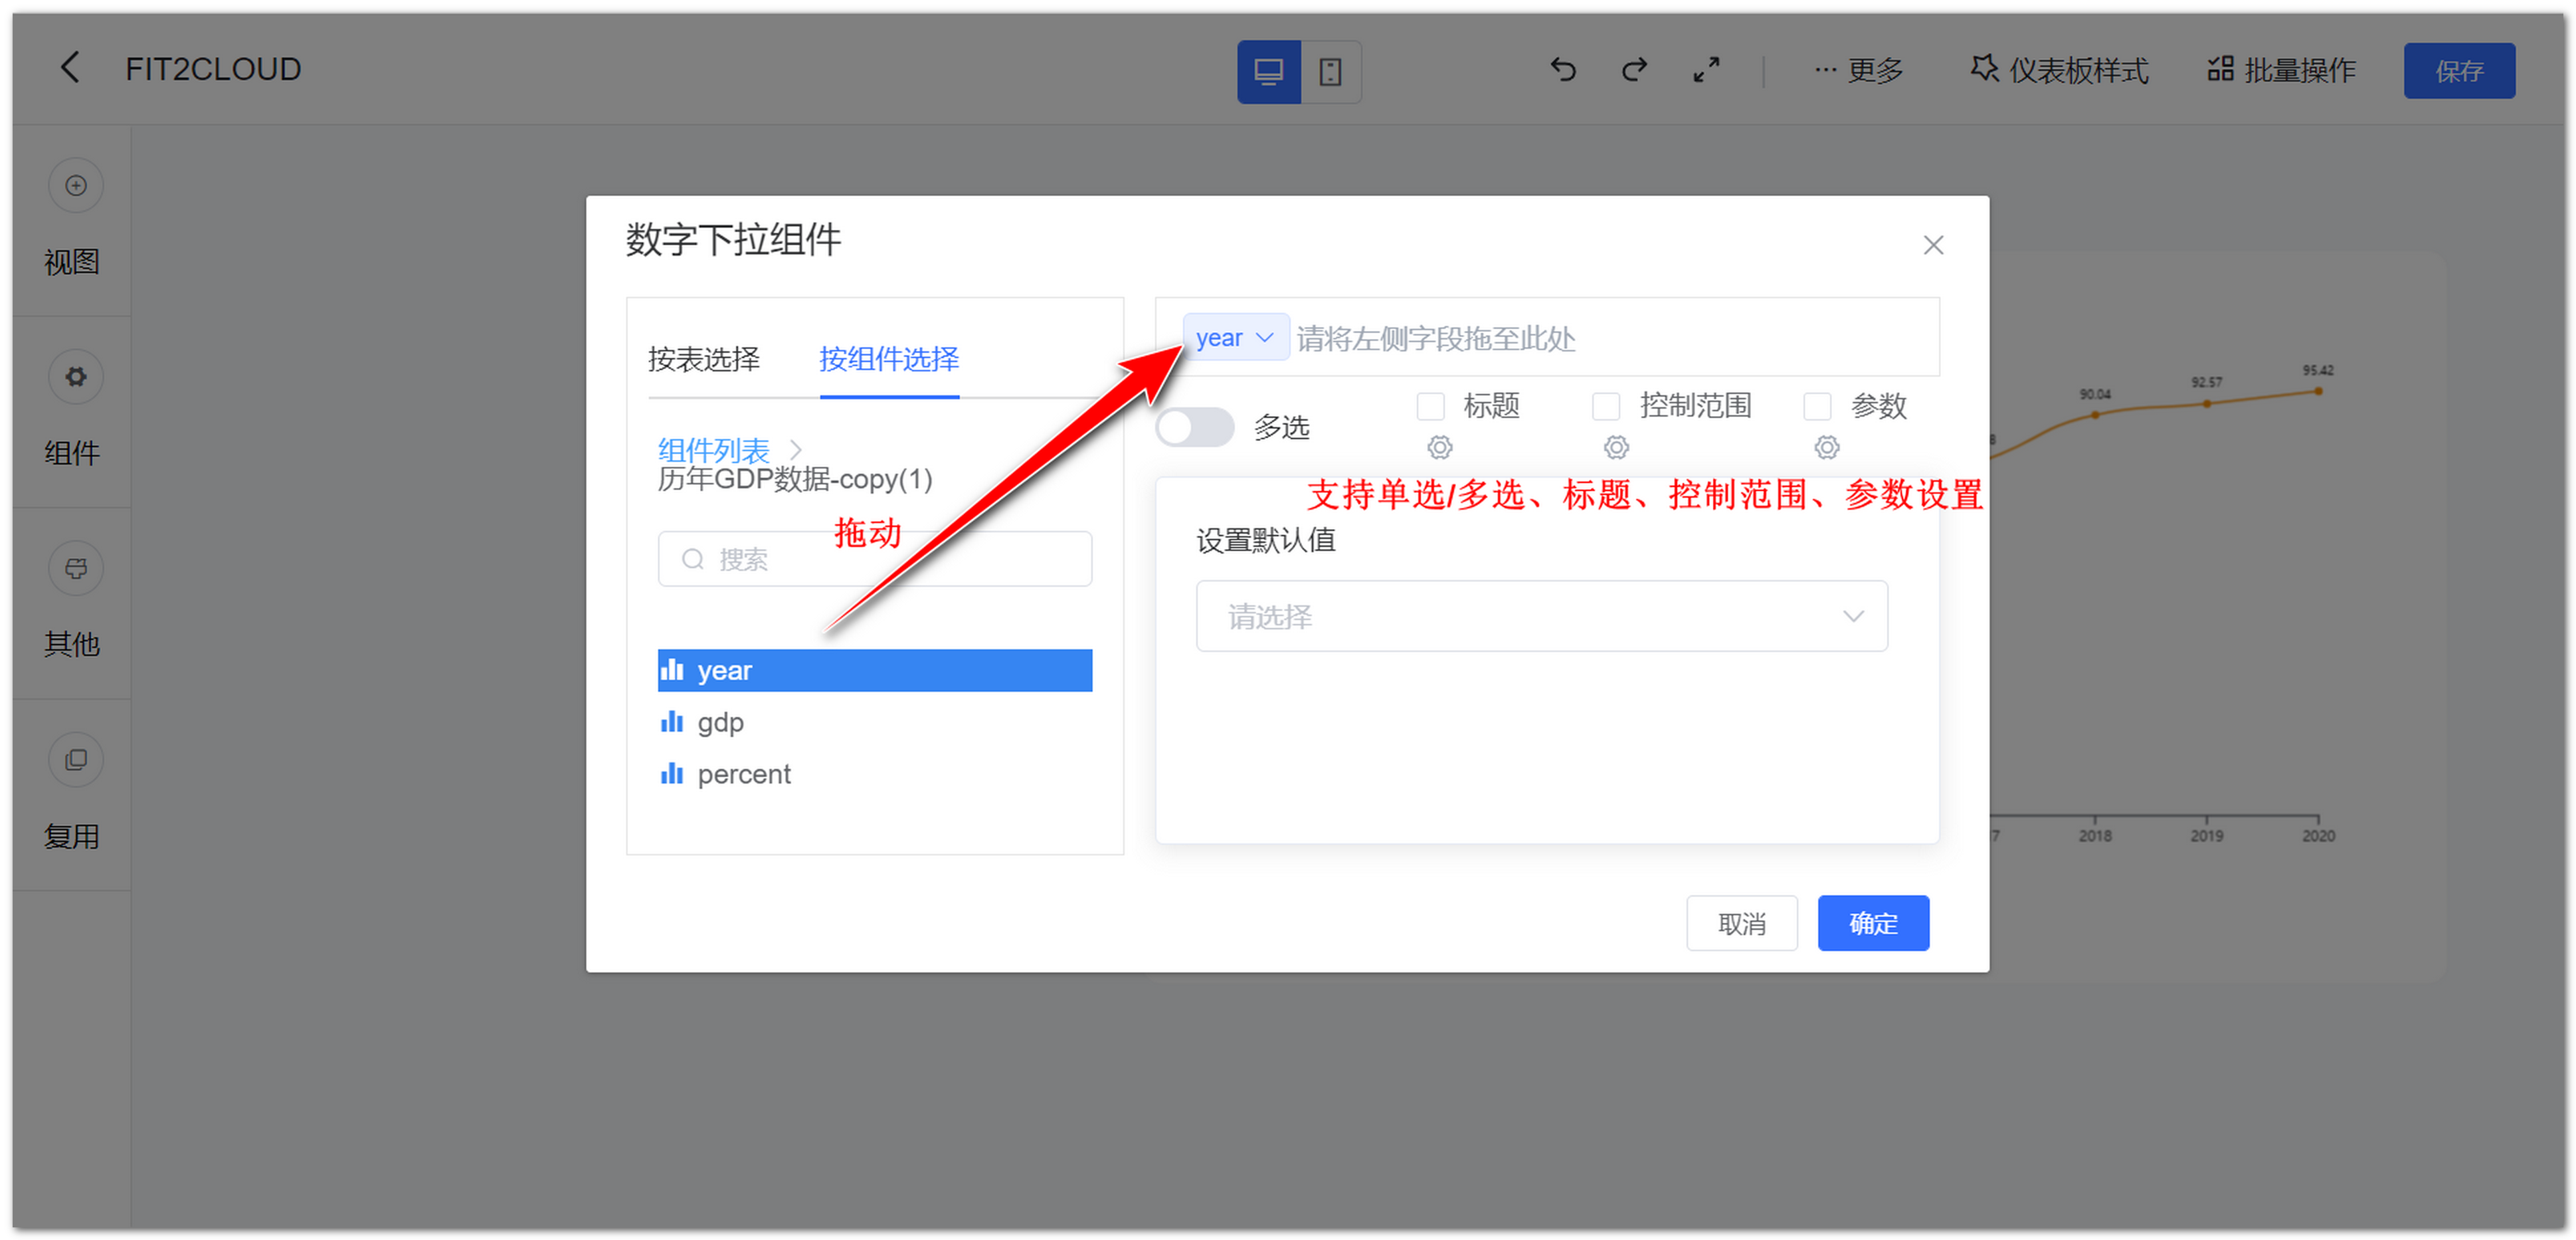Open the 视图 view panel icon

point(75,185)
